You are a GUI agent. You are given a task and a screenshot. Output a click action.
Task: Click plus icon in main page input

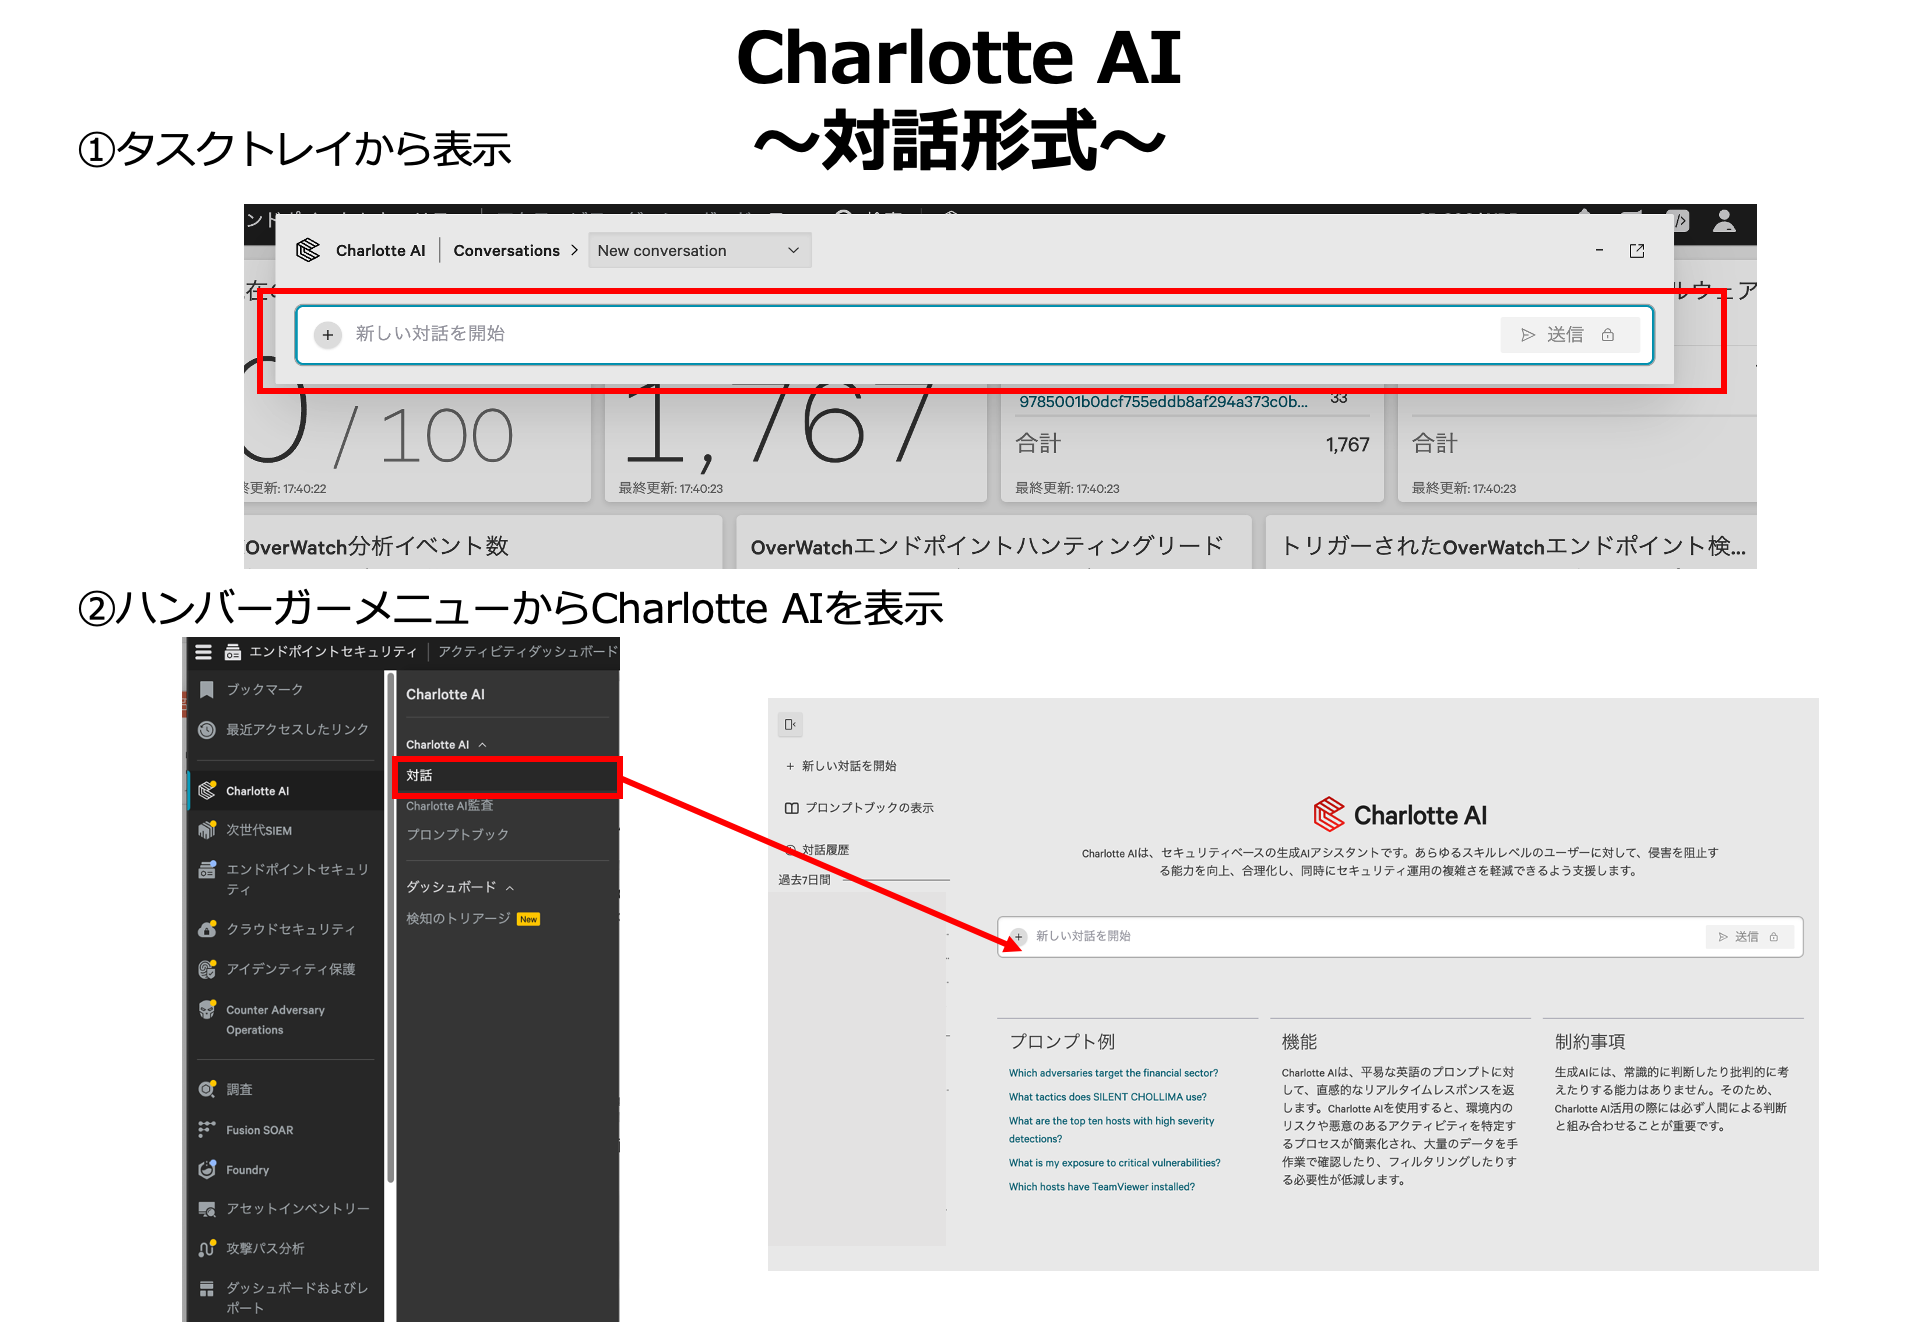(x=1018, y=936)
